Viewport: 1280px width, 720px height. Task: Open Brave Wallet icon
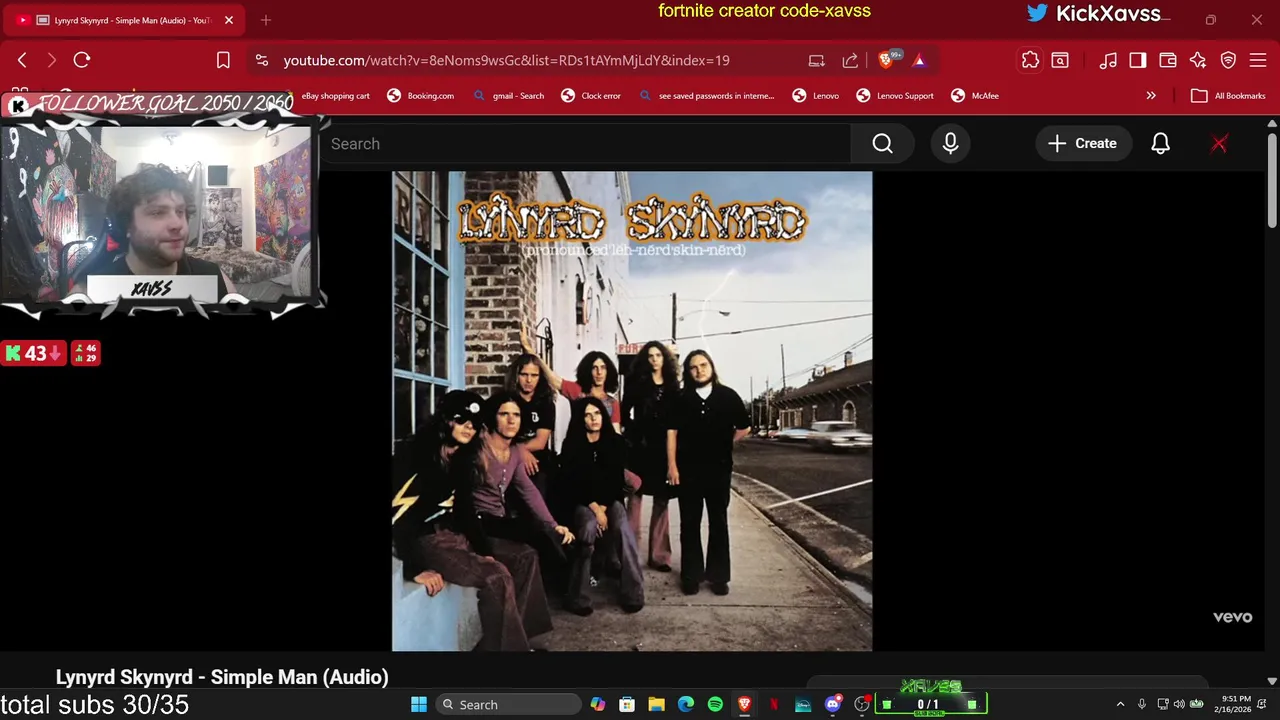click(1168, 60)
